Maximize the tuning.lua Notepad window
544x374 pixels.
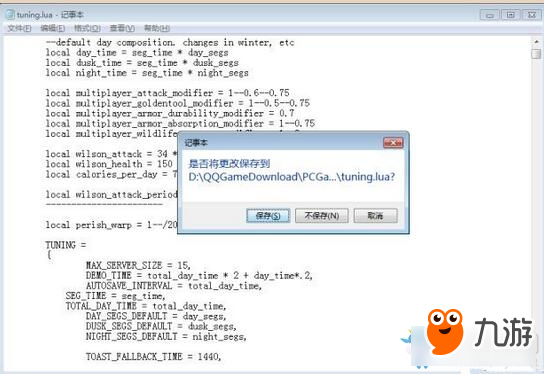[x=510, y=15]
